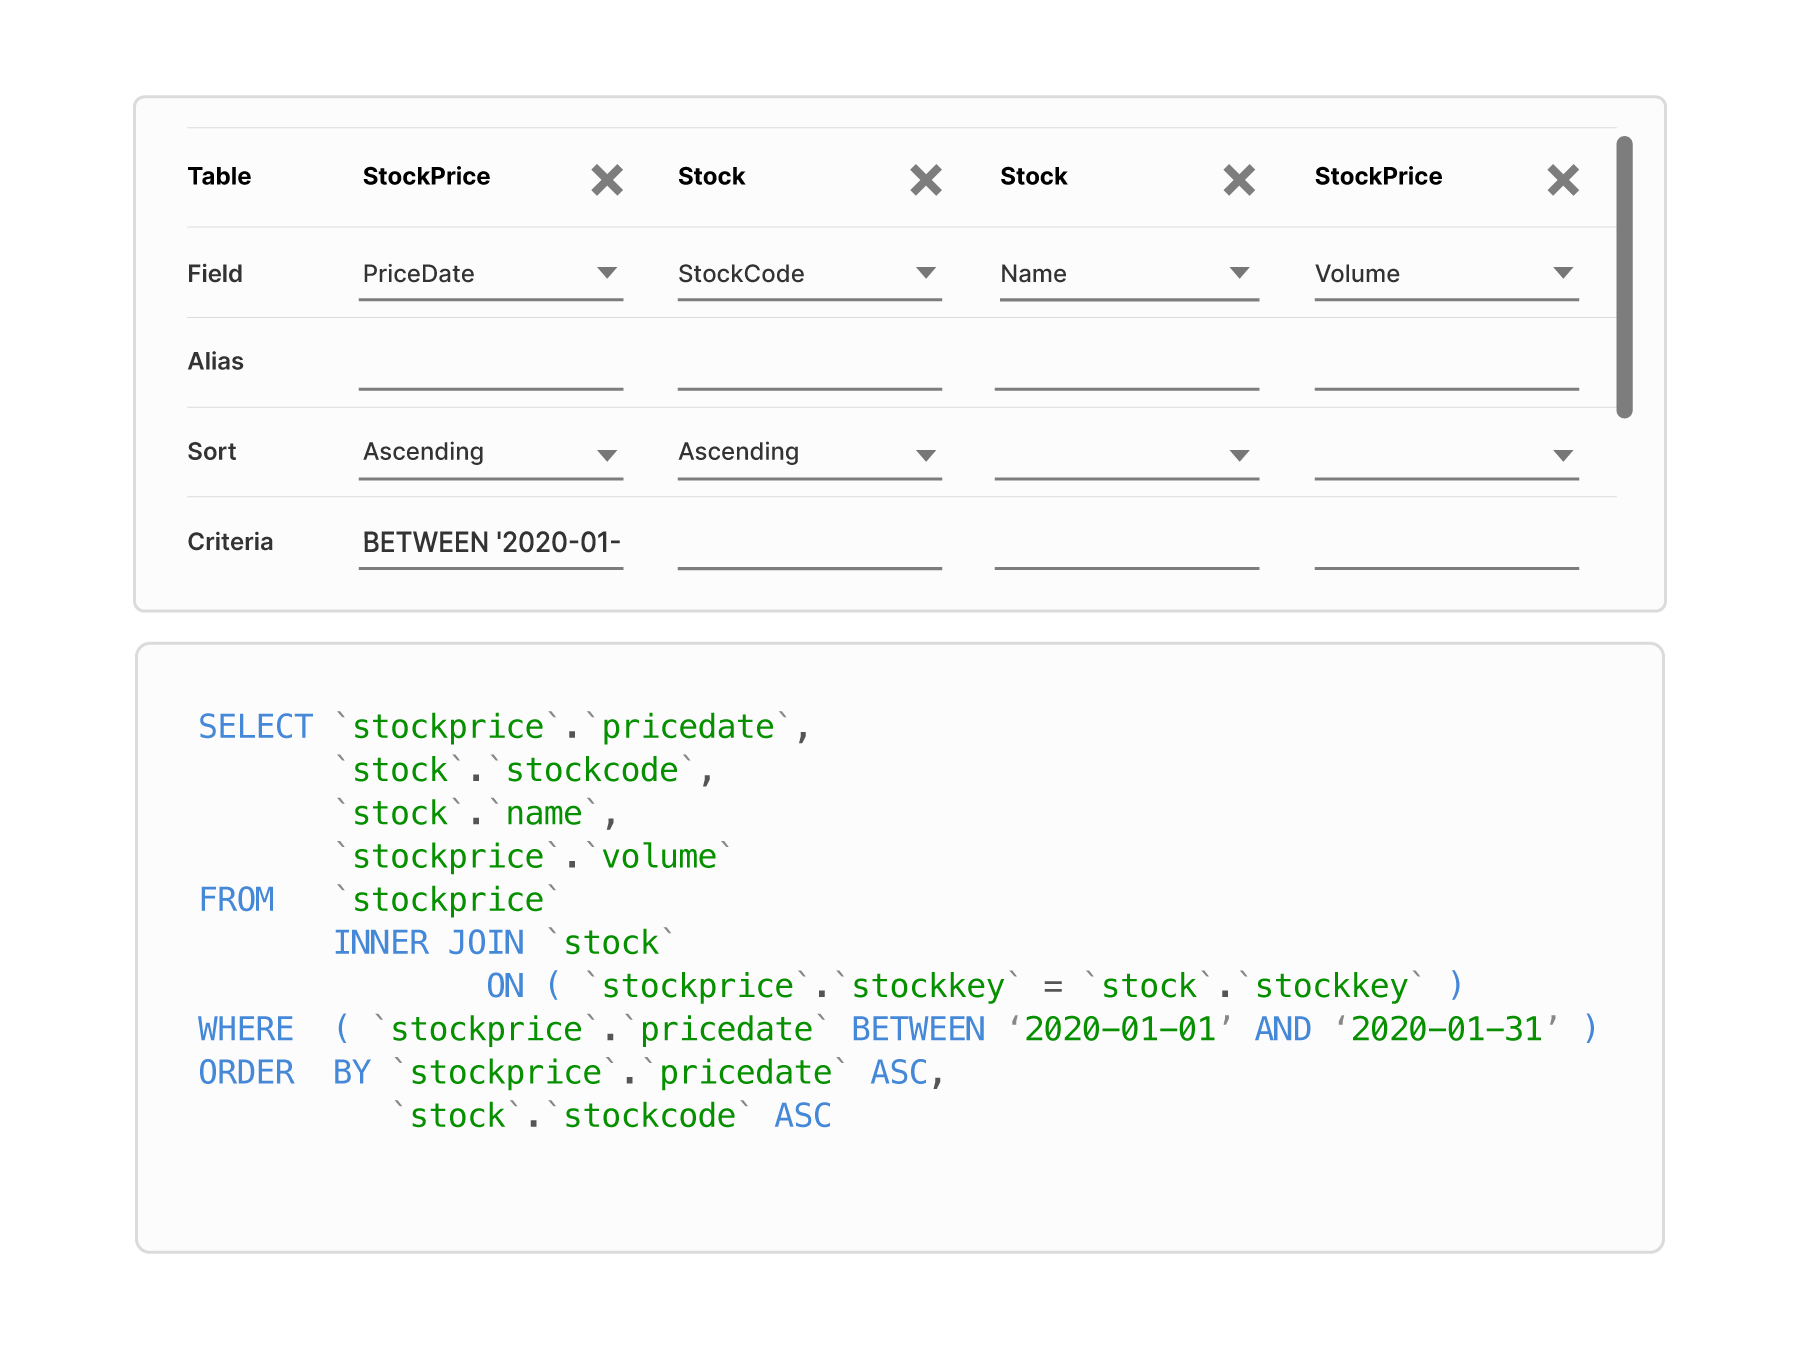Click `stock`.`name` in the SELECT list
The image size is (1800, 1350).
pyautogui.click(x=467, y=814)
